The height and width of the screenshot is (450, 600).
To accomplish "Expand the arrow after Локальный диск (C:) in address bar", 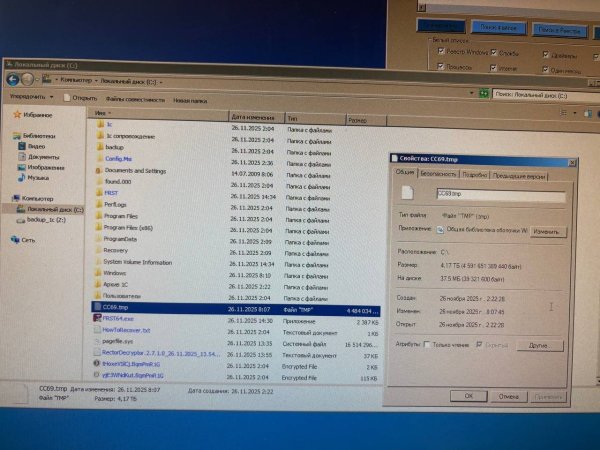I will click(x=161, y=82).
